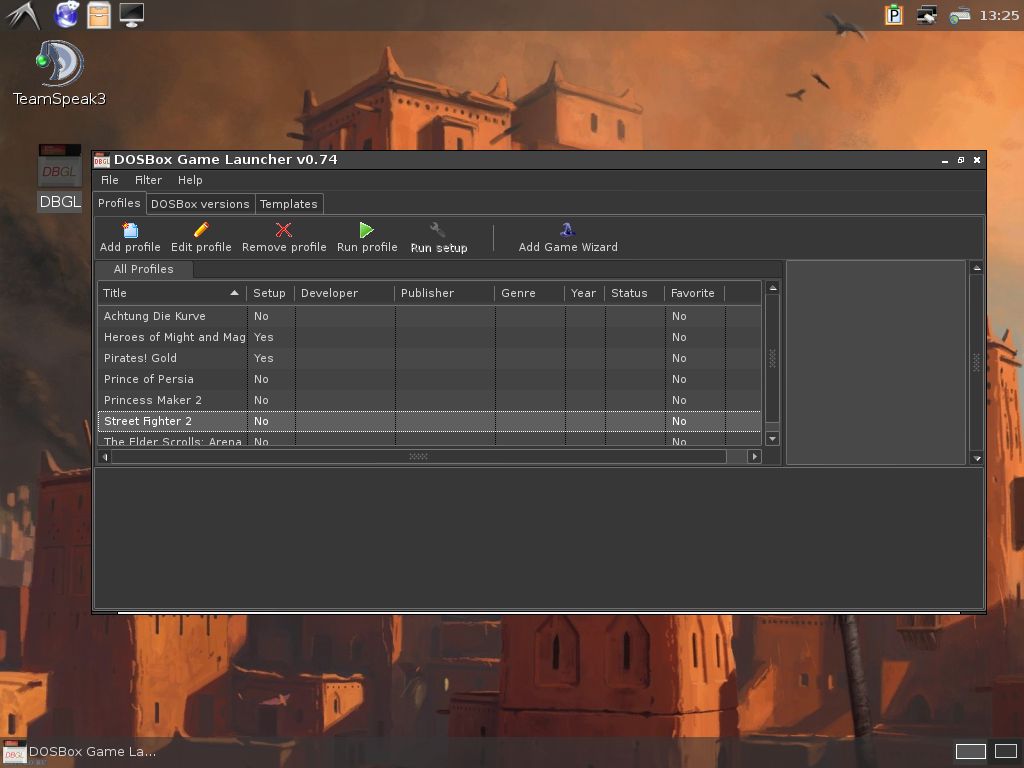This screenshot has width=1024, height=768.
Task: Switch to the first workspace in pager
Action: [970, 751]
